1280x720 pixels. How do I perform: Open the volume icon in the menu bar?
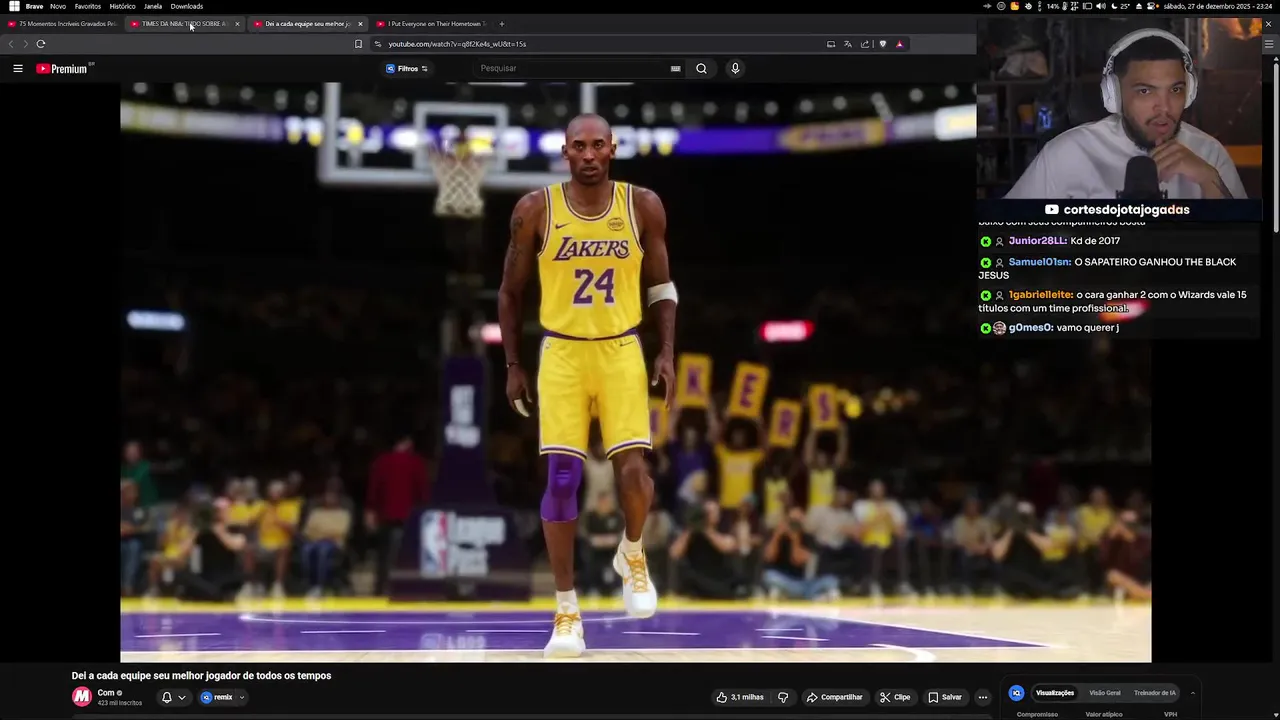pos(1101,6)
